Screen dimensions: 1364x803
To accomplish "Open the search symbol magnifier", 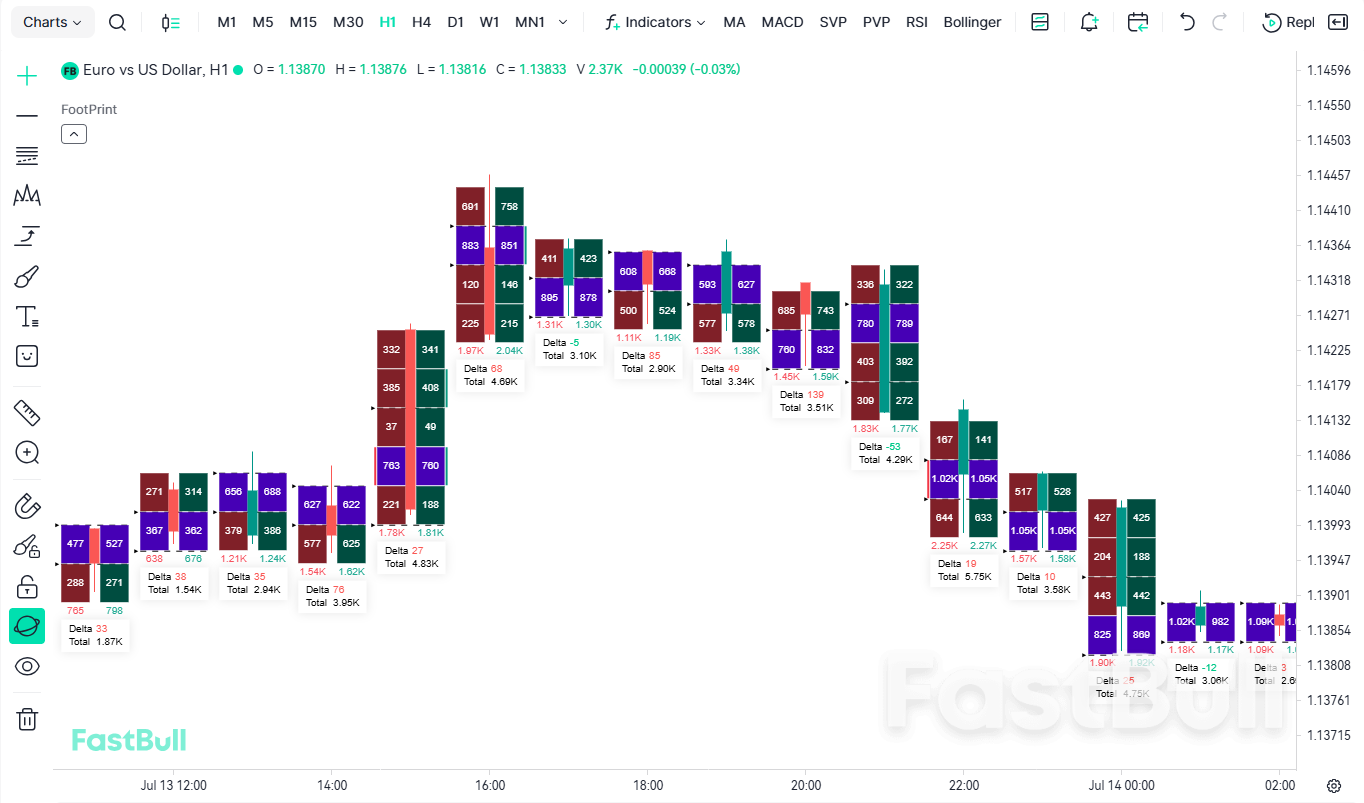I will 117,22.
